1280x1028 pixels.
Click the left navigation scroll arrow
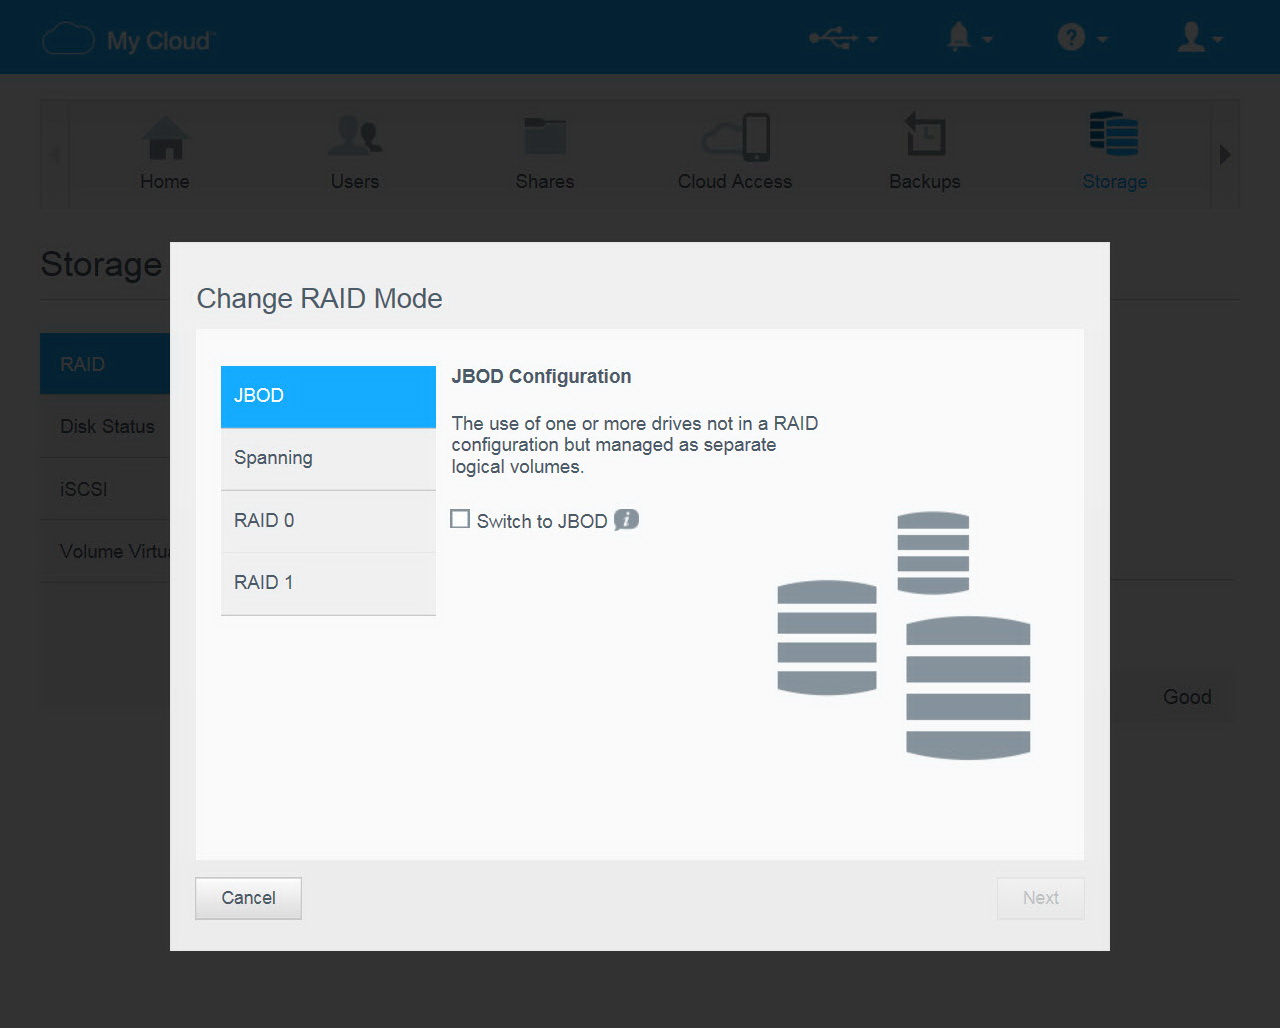coord(55,155)
